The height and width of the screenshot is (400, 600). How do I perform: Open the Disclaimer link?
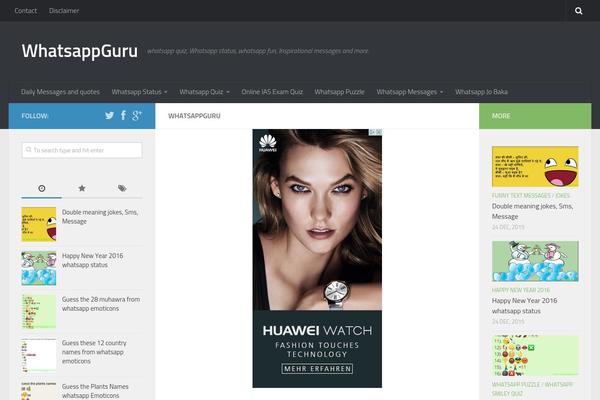[64, 11]
